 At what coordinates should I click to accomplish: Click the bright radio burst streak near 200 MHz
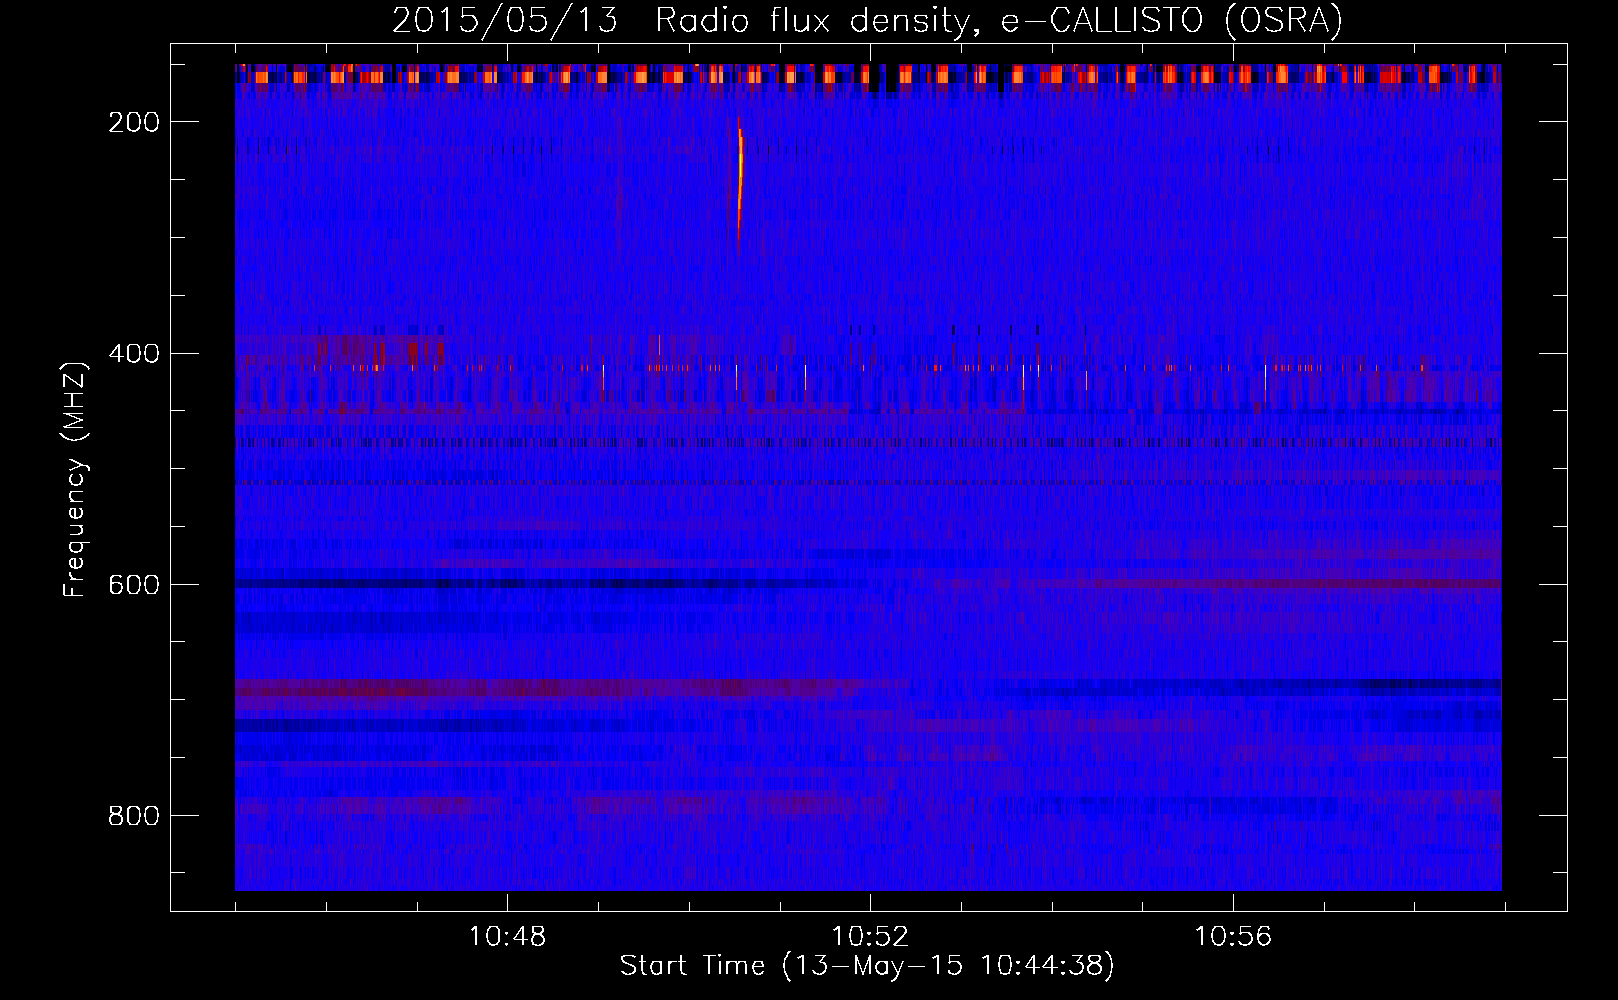click(740, 183)
